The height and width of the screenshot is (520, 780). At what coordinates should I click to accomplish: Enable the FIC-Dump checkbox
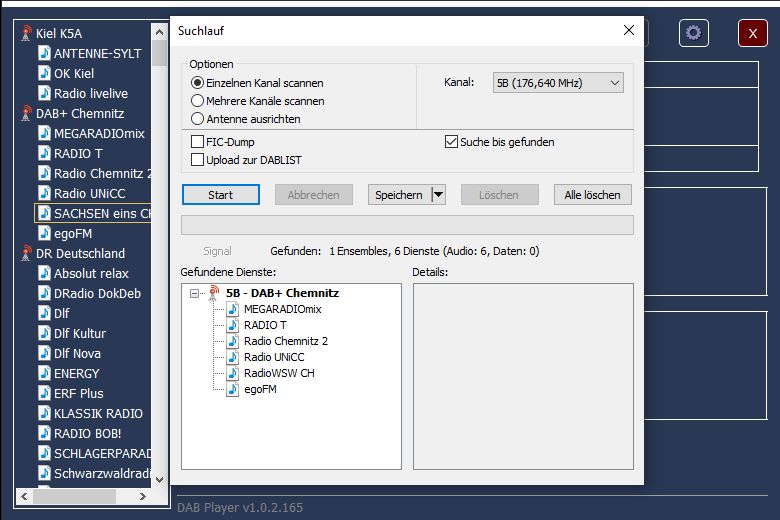click(x=197, y=142)
